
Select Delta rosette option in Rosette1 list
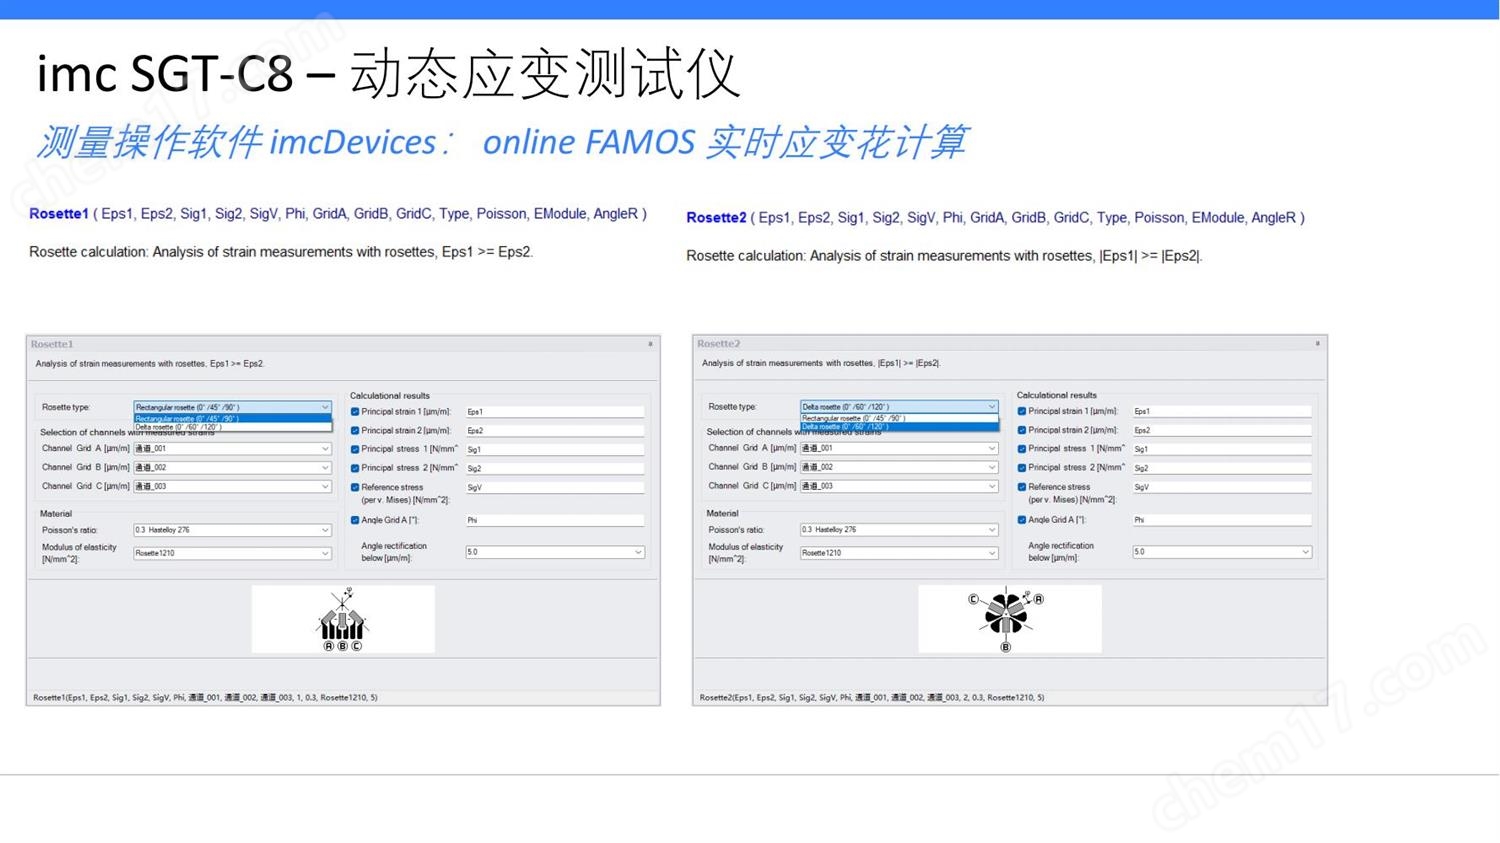point(232,427)
